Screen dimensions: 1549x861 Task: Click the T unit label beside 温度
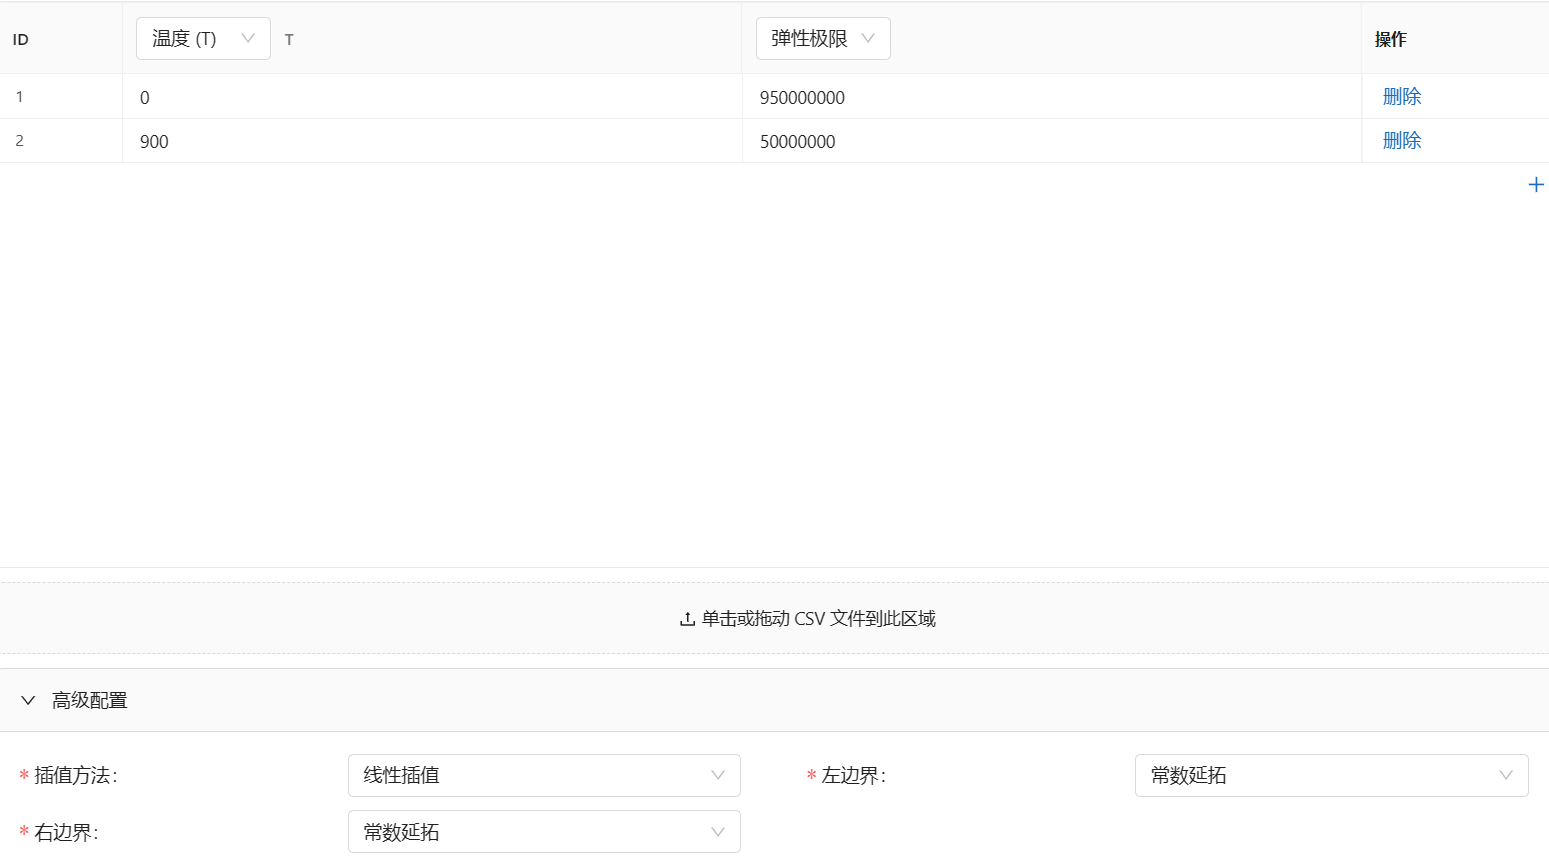pyautogui.click(x=289, y=40)
